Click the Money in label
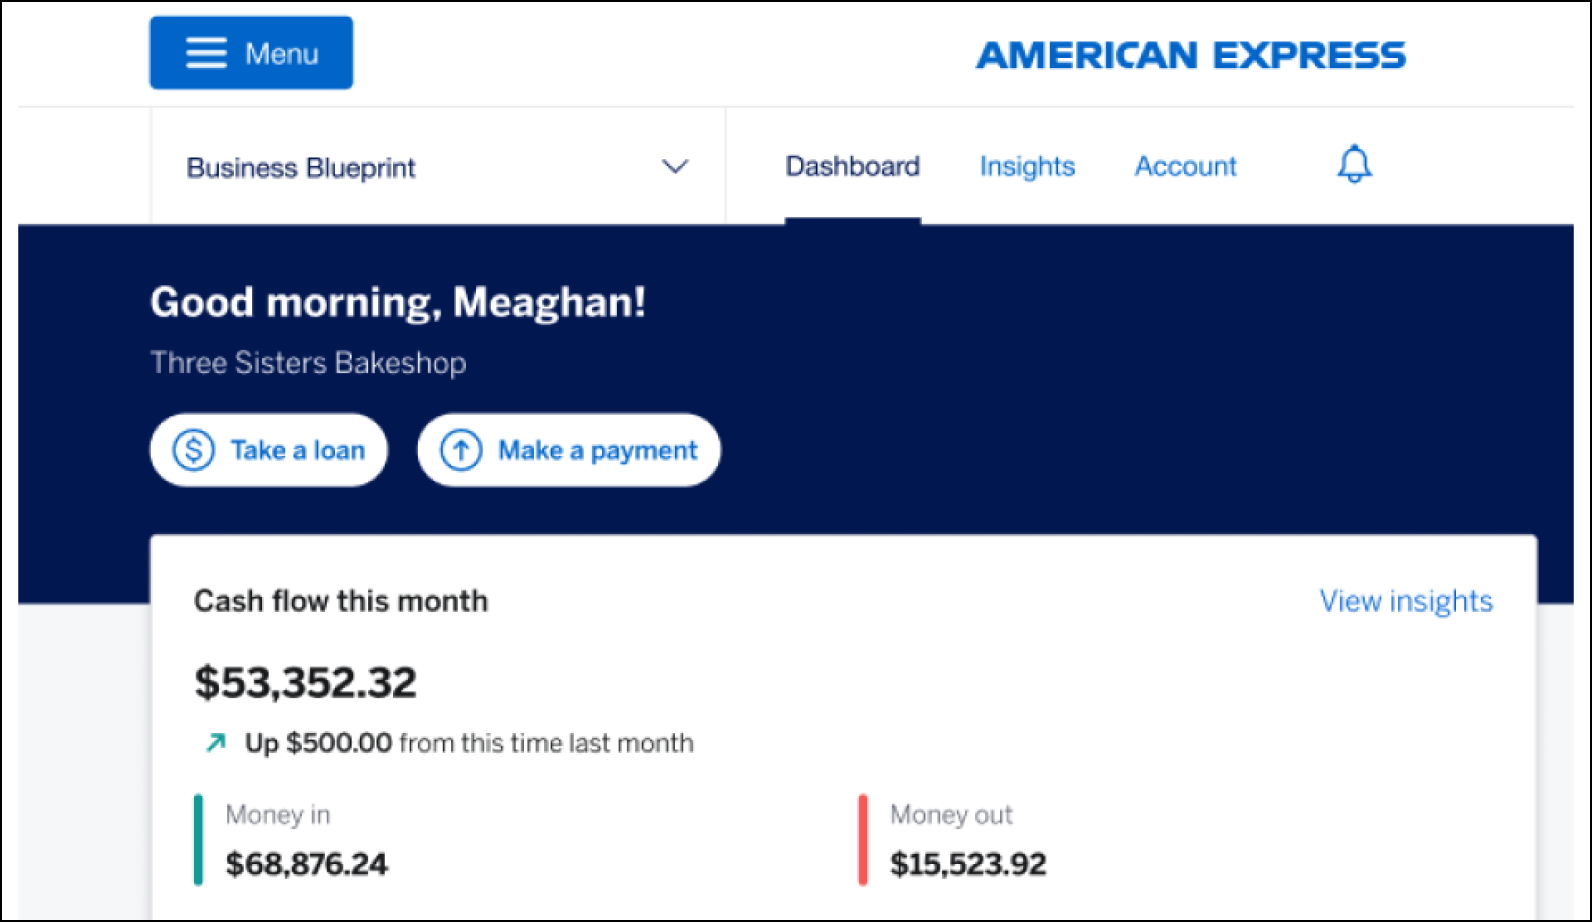The height and width of the screenshot is (922, 1592). point(278,815)
